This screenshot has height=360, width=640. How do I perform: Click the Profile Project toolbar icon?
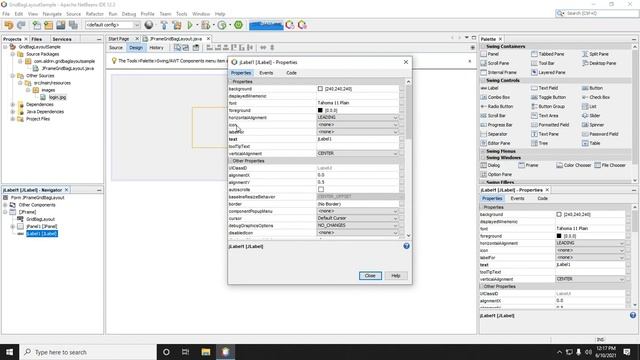click(x=222, y=25)
